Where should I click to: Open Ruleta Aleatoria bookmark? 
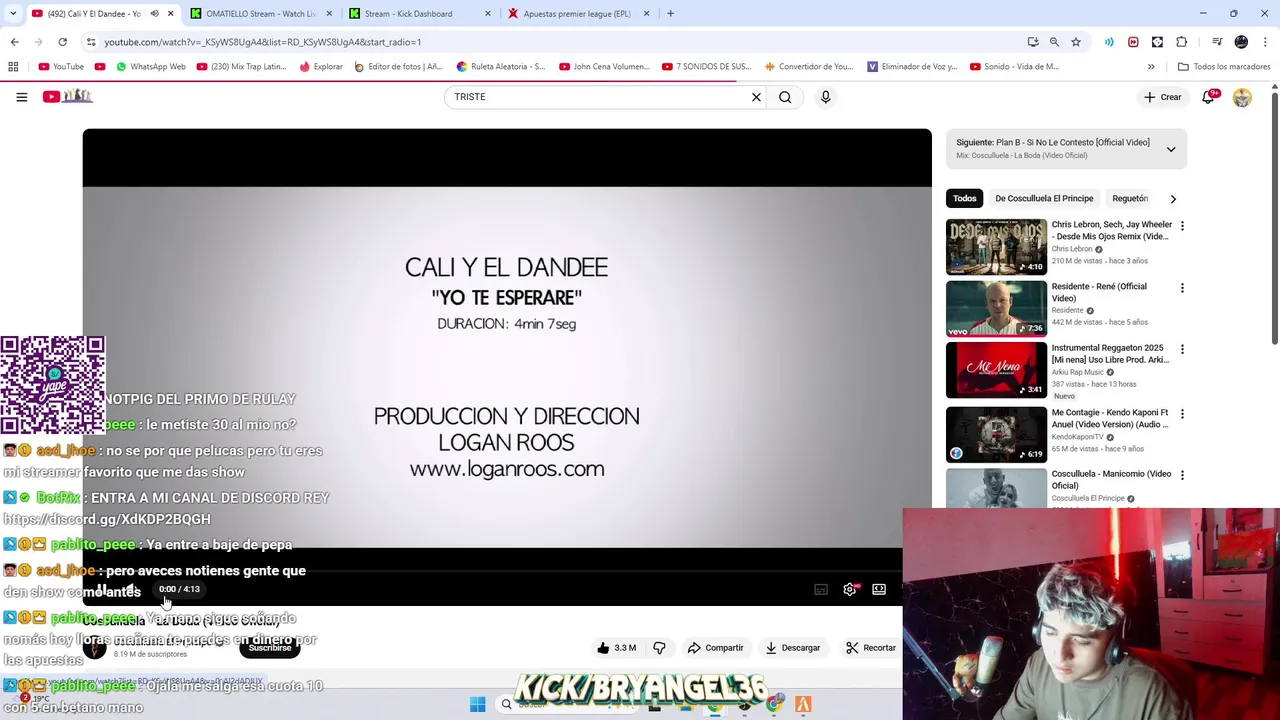pos(501,67)
